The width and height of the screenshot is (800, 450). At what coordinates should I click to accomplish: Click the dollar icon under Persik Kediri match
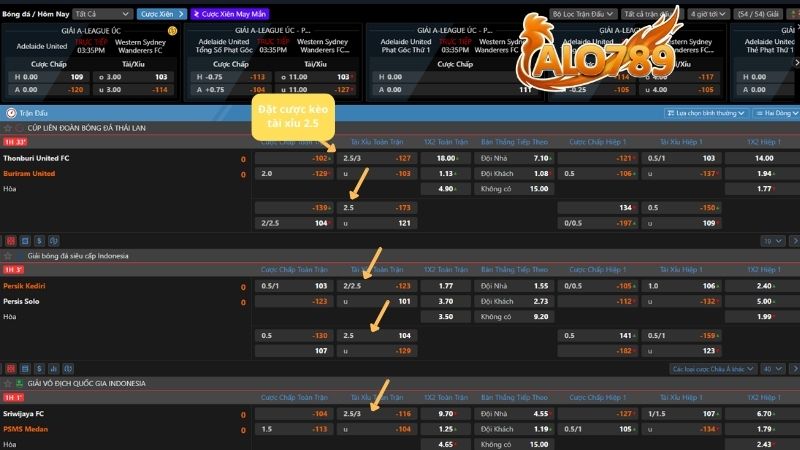pyautogui.click(x=39, y=368)
